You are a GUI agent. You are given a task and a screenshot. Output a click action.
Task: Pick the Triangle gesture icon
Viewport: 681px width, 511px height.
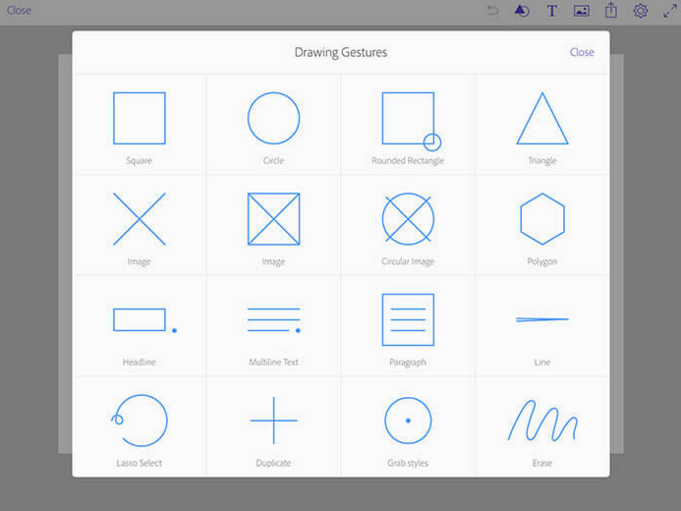click(x=542, y=118)
